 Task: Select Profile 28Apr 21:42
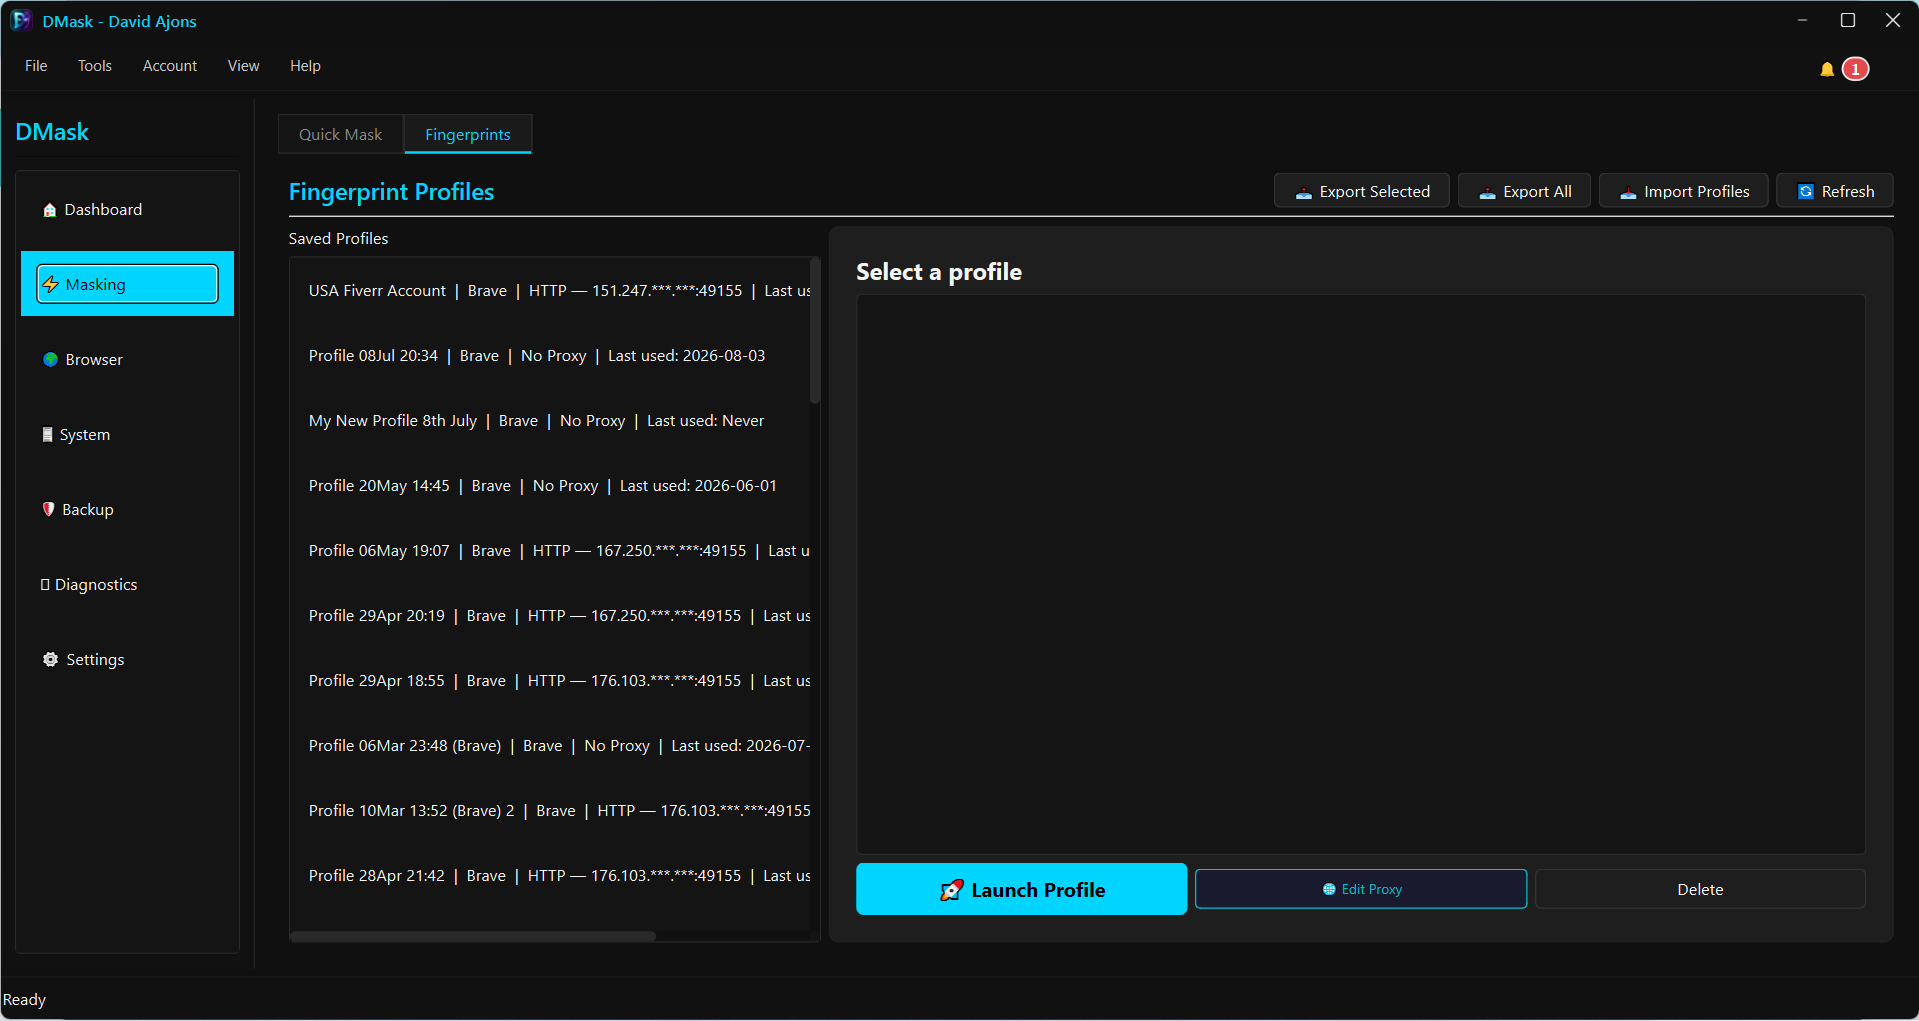click(x=550, y=876)
